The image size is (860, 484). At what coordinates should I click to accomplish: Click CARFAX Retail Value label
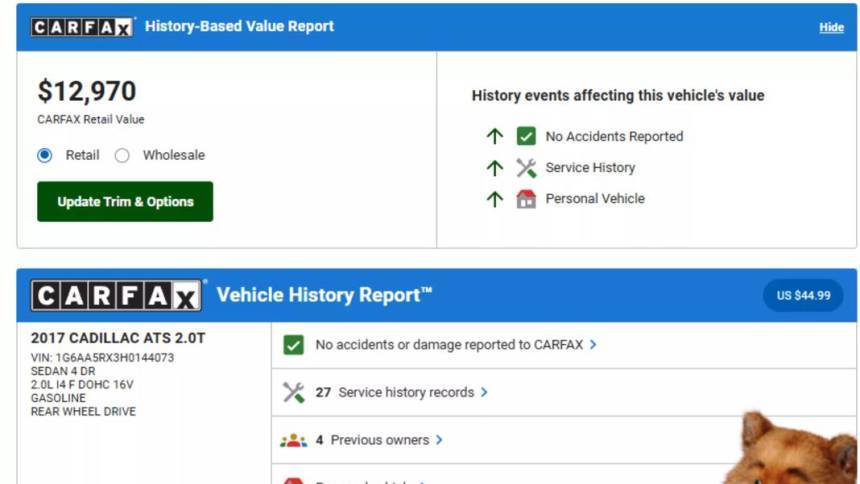point(91,120)
